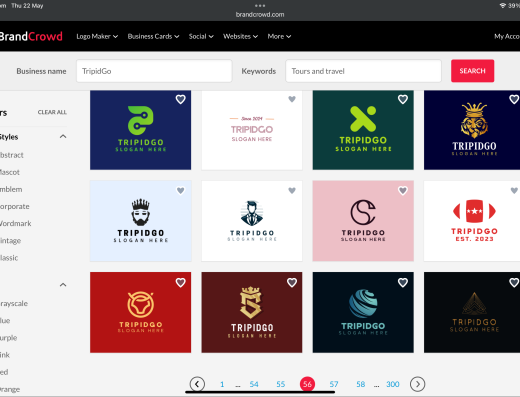The width and height of the screenshot is (520, 397).
Task: Filter by Purple color
Action: click(9, 338)
